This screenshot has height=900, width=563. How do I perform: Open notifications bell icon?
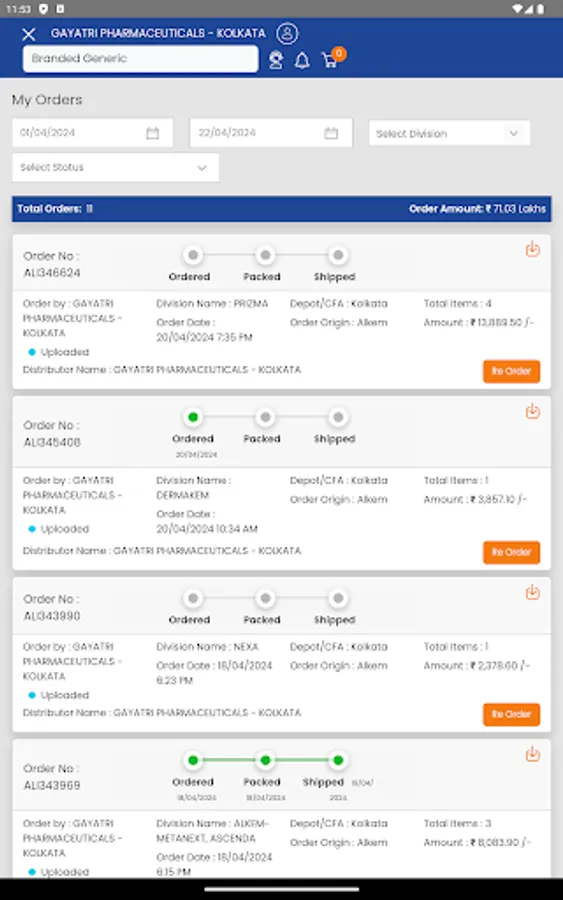[302, 60]
